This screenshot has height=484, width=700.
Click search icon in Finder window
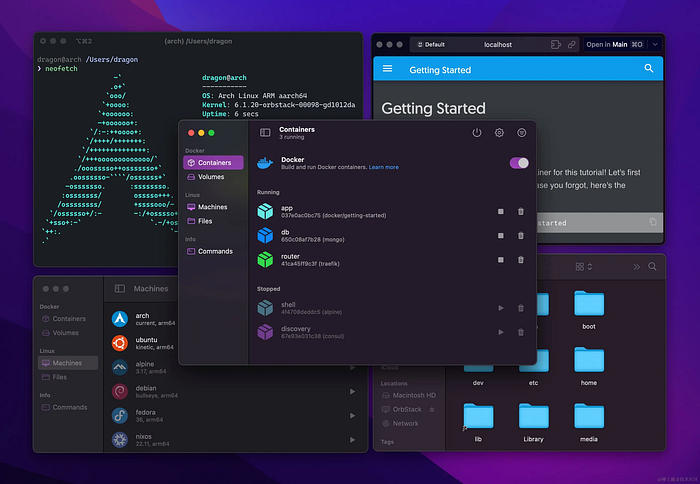[x=652, y=267]
